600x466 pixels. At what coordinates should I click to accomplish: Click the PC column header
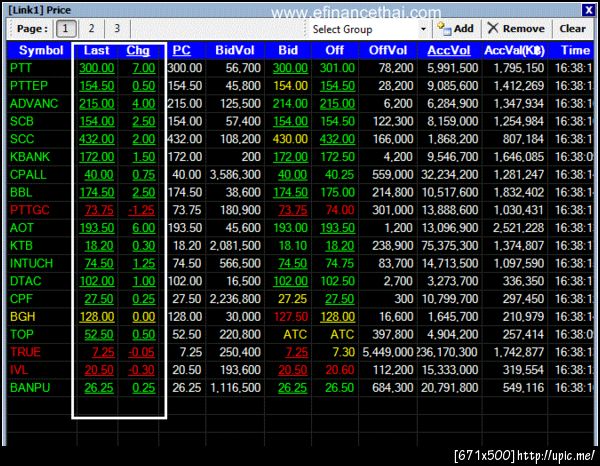(x=181, y=51)
